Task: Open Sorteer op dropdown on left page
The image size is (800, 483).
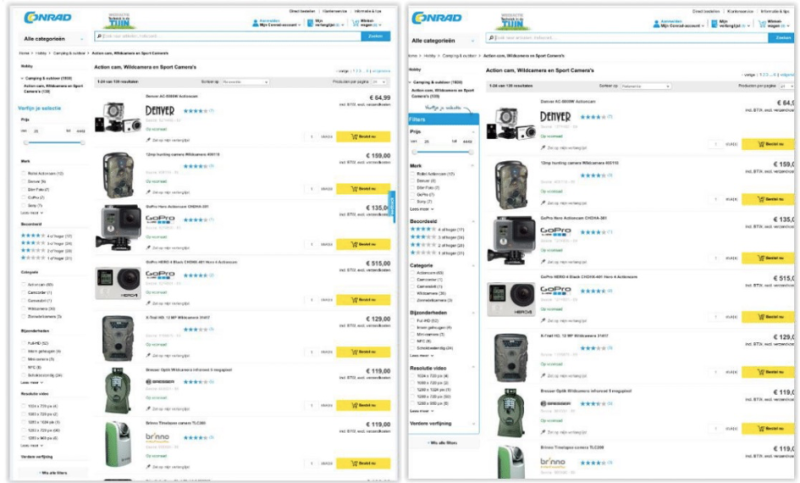Action: click(245, 82)
